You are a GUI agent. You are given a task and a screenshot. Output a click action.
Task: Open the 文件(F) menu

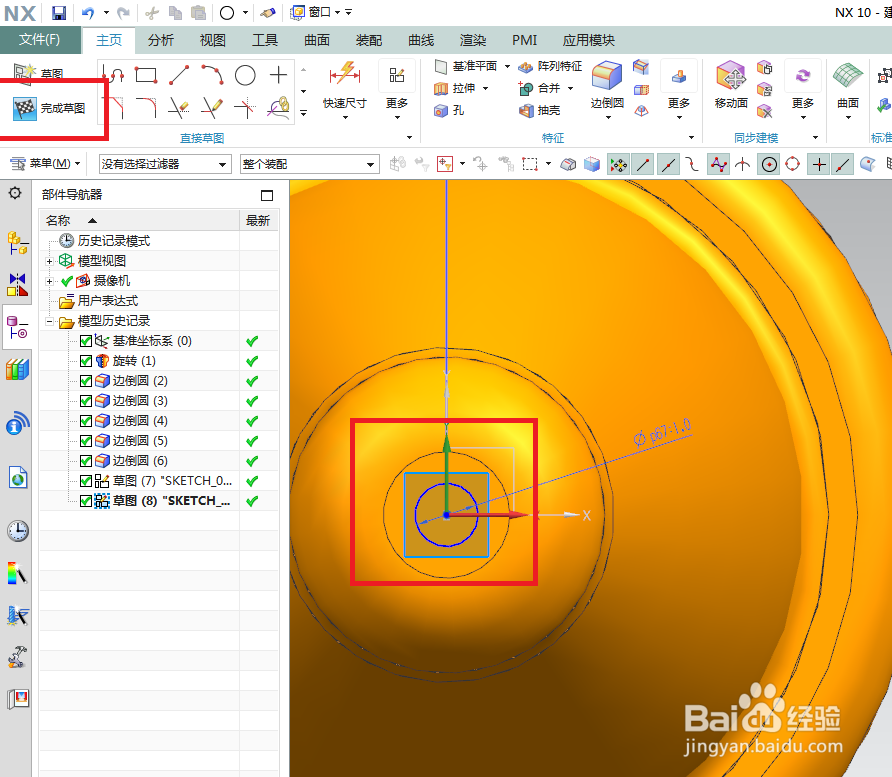[39, 40]
